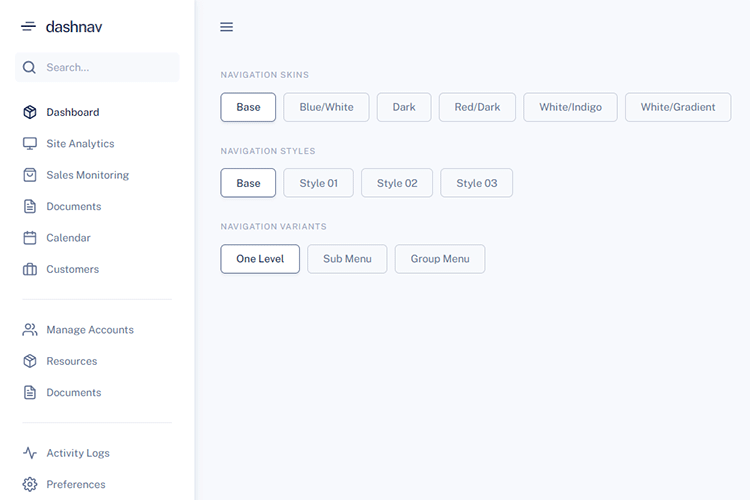Click the Calendar icon in sidebar
The width and height of the screenshot is (750, 500).
30,238
